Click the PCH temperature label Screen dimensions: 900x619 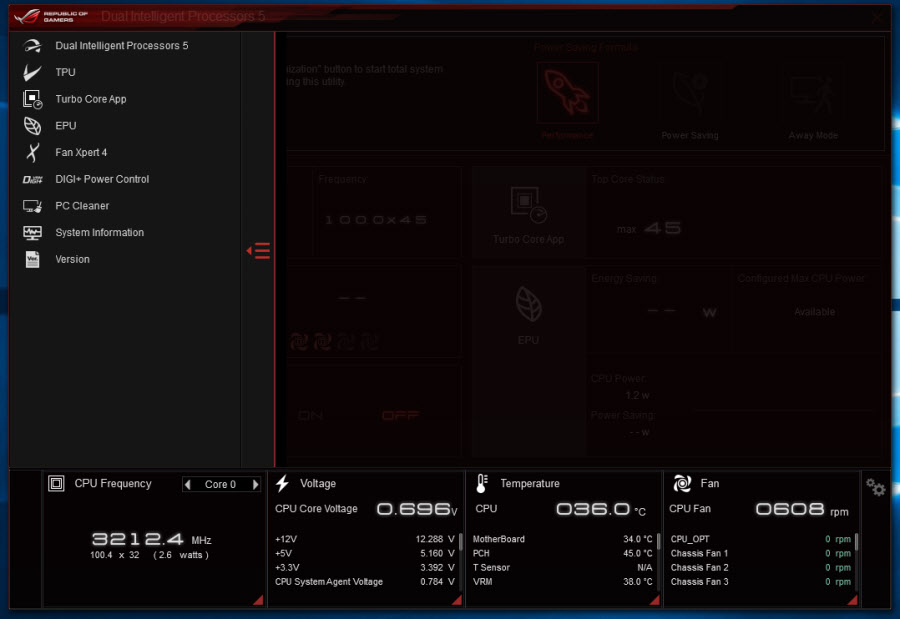pos(481,554)
